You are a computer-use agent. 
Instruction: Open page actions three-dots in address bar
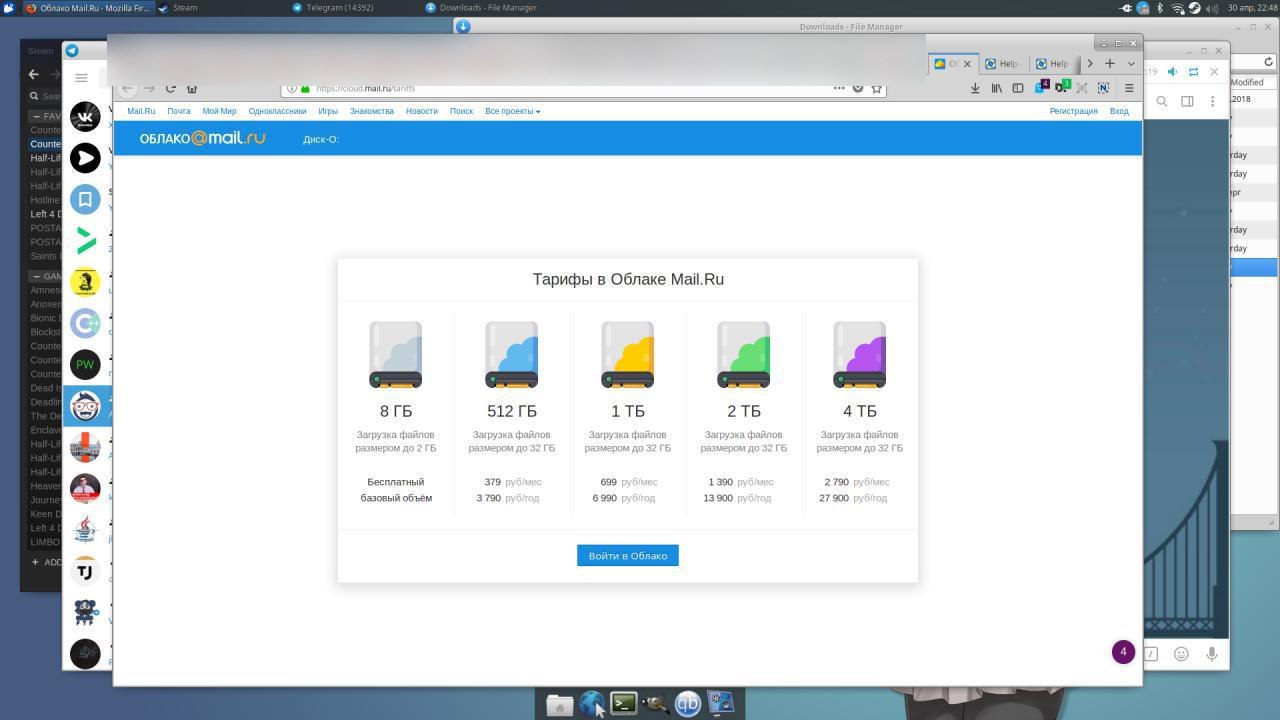839,88
